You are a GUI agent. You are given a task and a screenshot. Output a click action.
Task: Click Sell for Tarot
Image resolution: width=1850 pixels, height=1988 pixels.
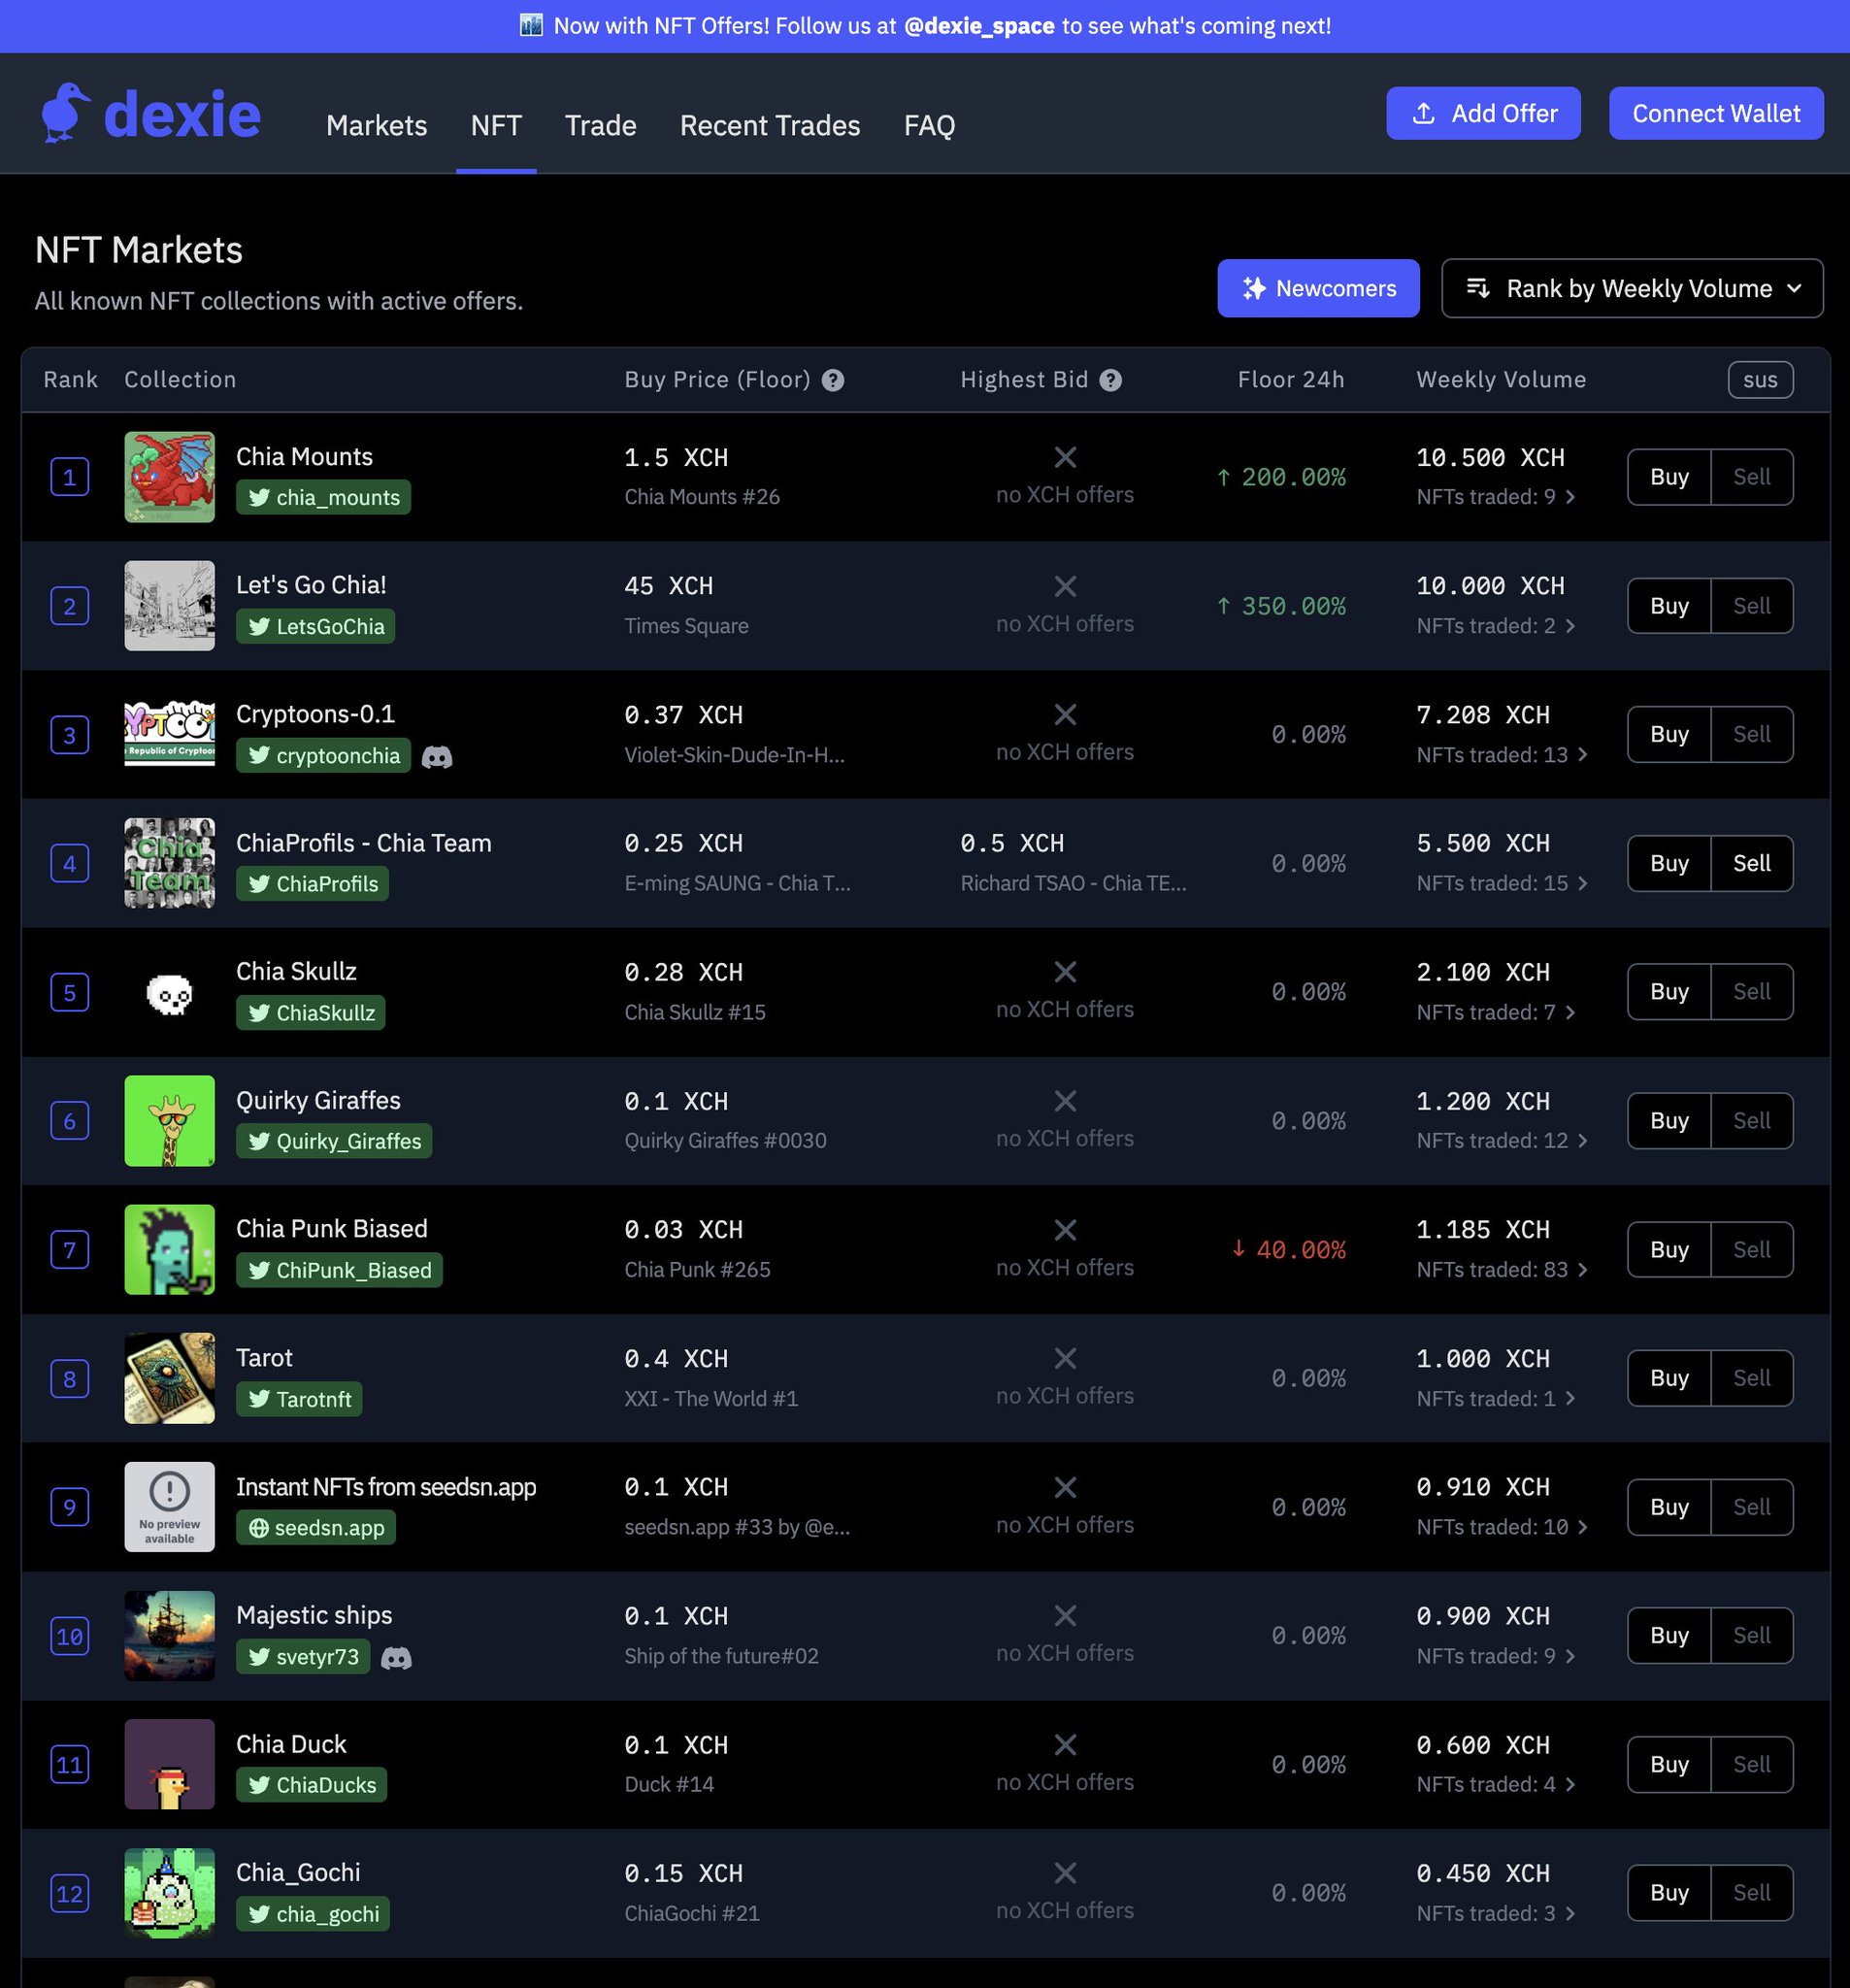click(x=1752, y=1378)
